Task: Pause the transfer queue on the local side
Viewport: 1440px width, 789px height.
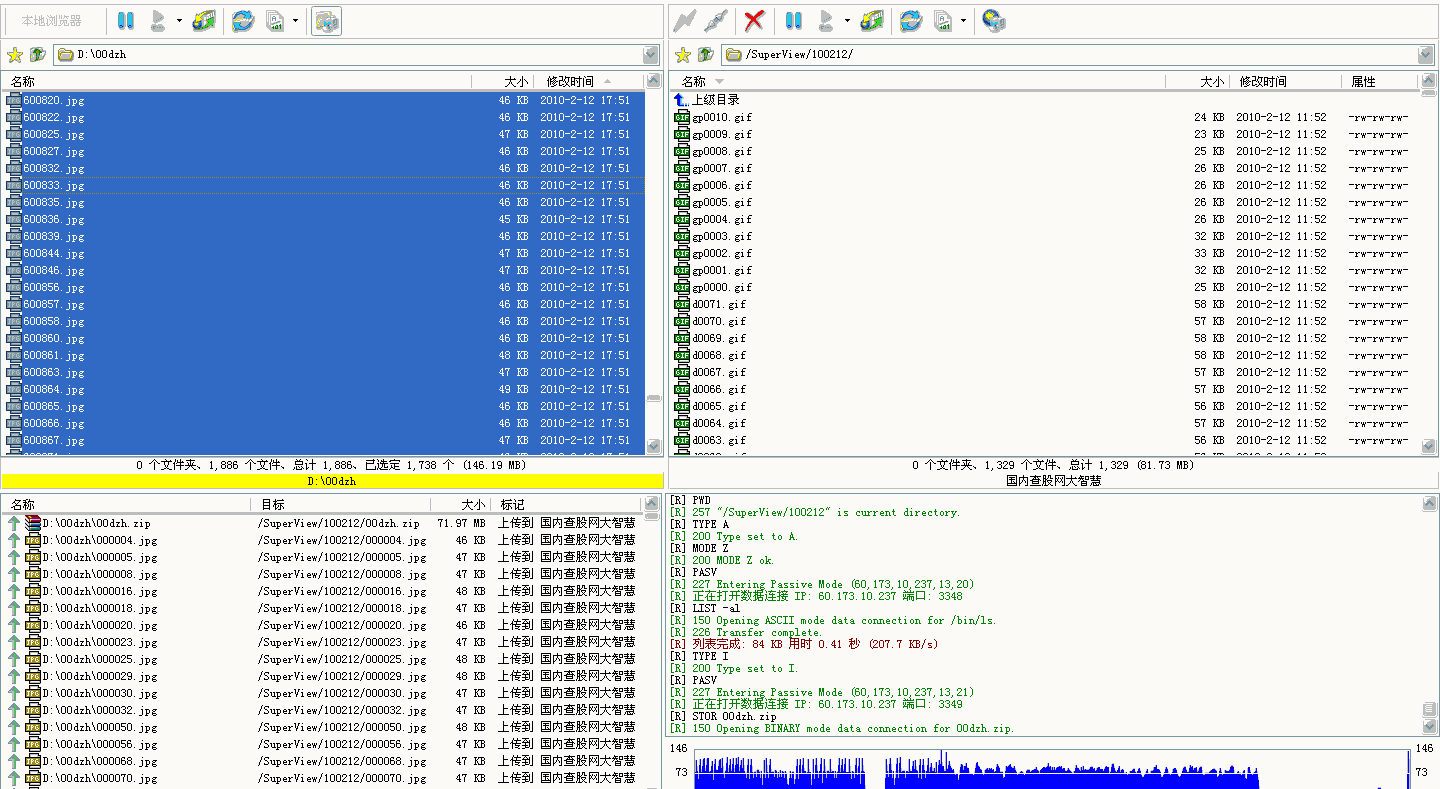Action: (124, 20)
